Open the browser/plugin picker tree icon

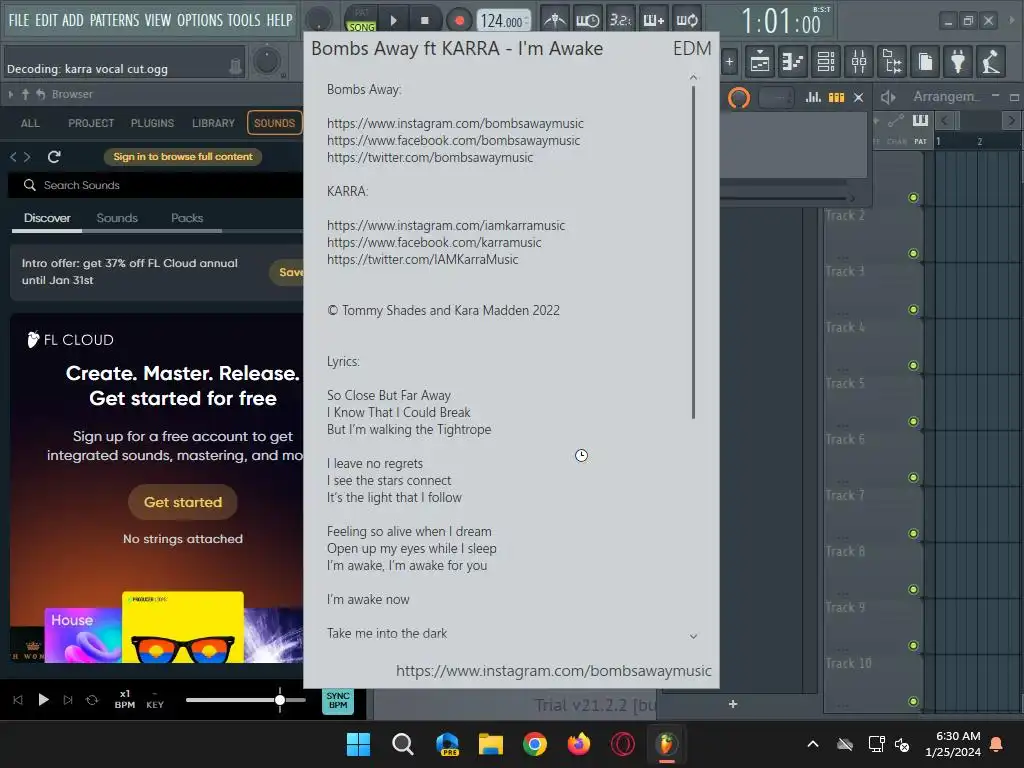click(x=892, y=62)
